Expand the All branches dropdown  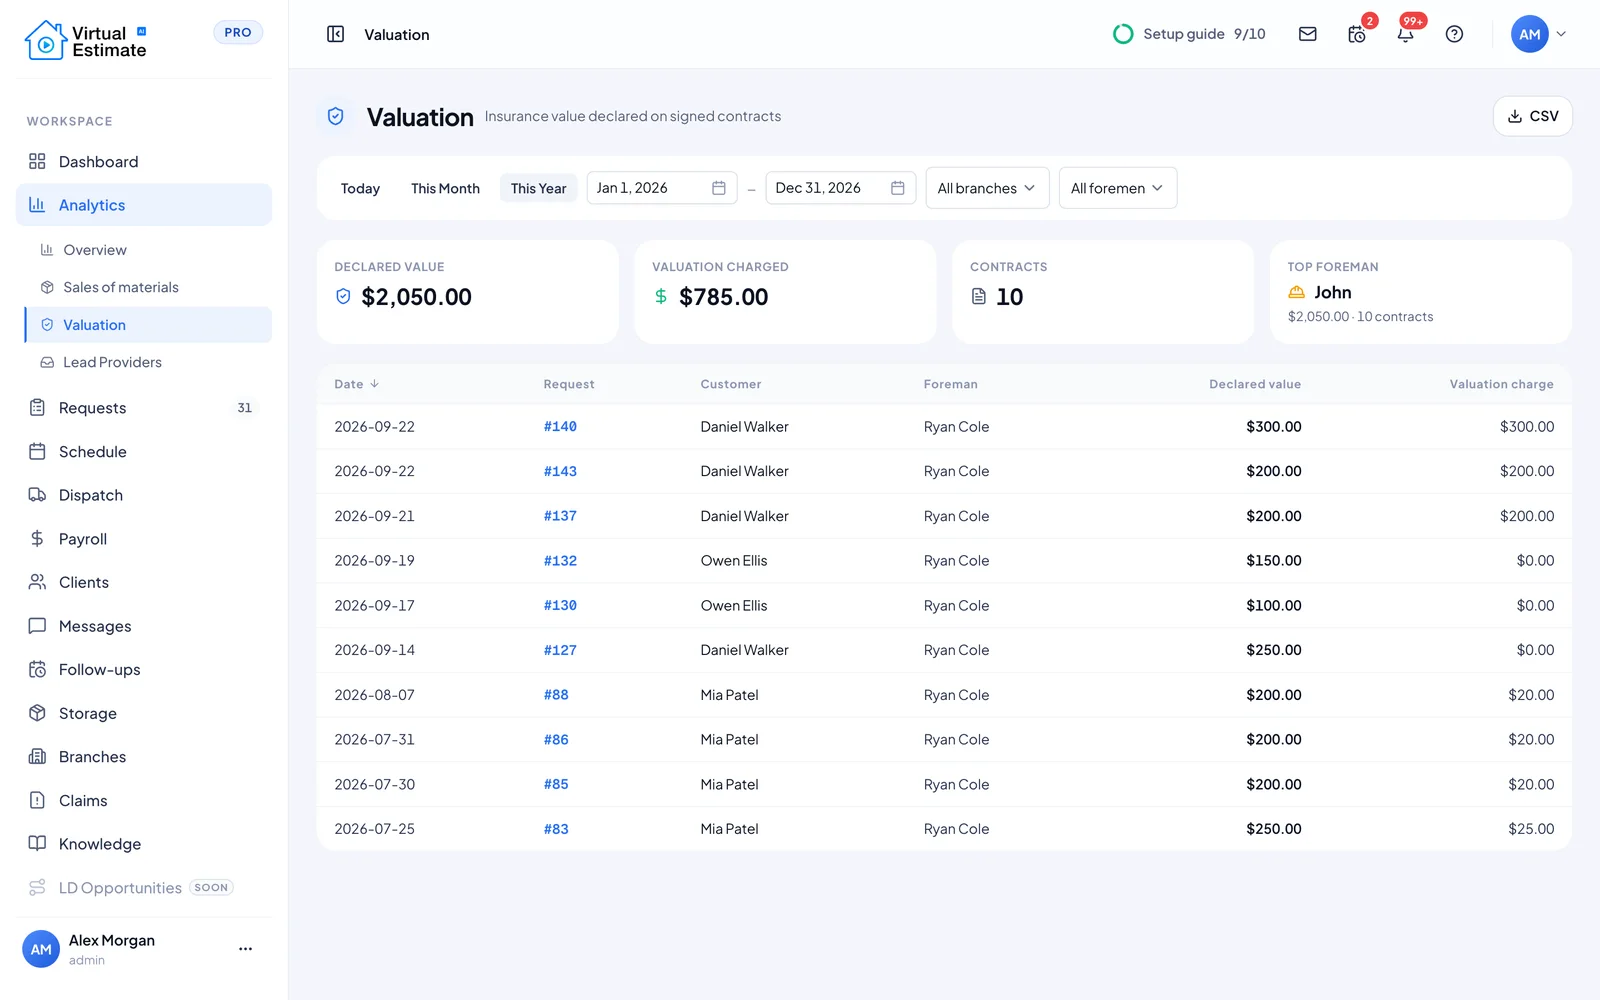[x=987, y=188]
